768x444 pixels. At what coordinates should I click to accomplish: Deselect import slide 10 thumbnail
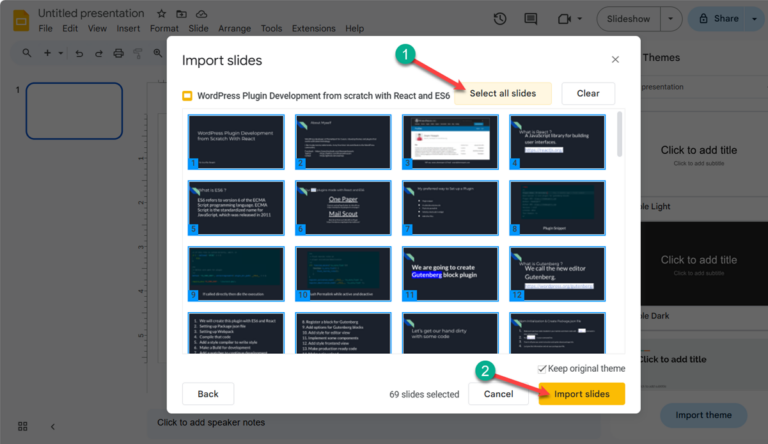click(343, 273)
